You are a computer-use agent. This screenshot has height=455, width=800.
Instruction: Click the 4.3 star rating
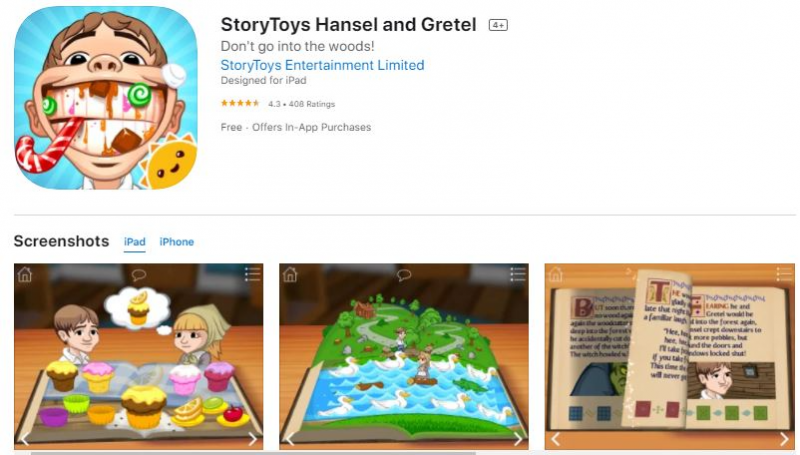point(240,104)
